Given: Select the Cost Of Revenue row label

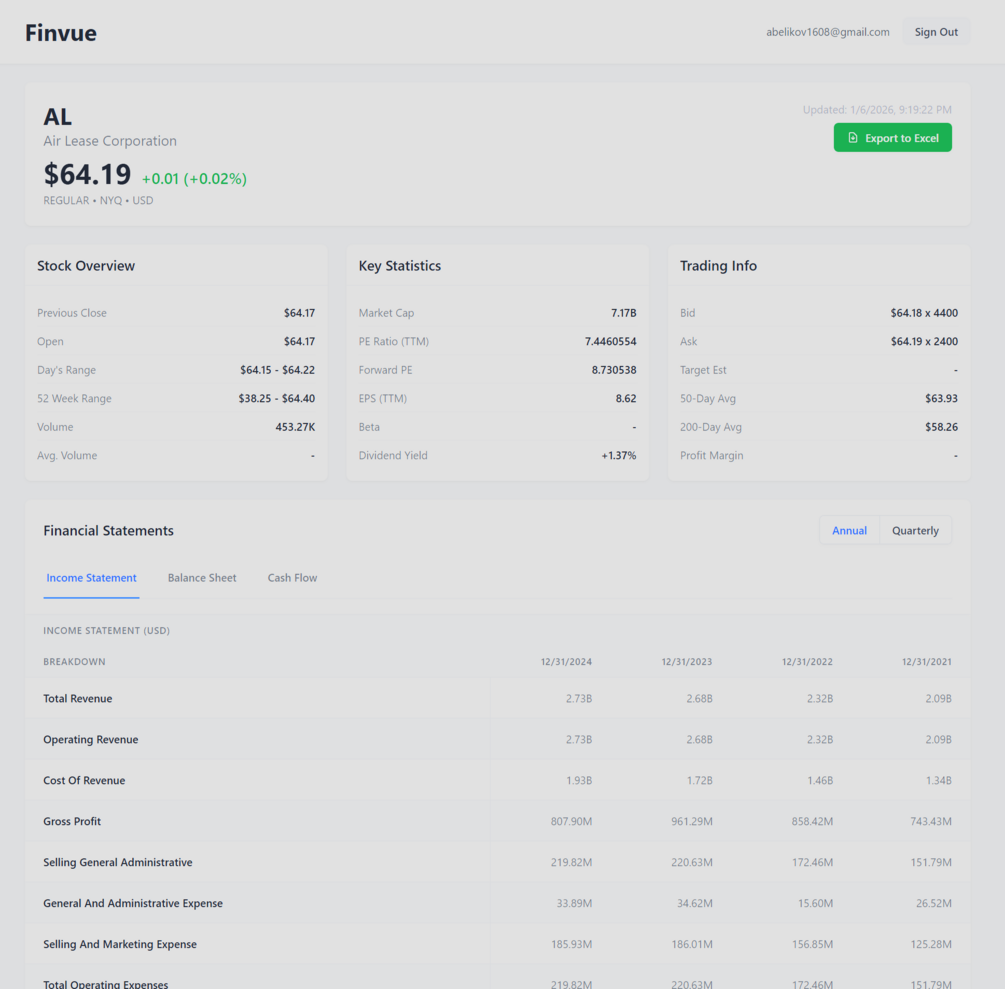Looking at the screenshot, I should click(x=84, y=781).
